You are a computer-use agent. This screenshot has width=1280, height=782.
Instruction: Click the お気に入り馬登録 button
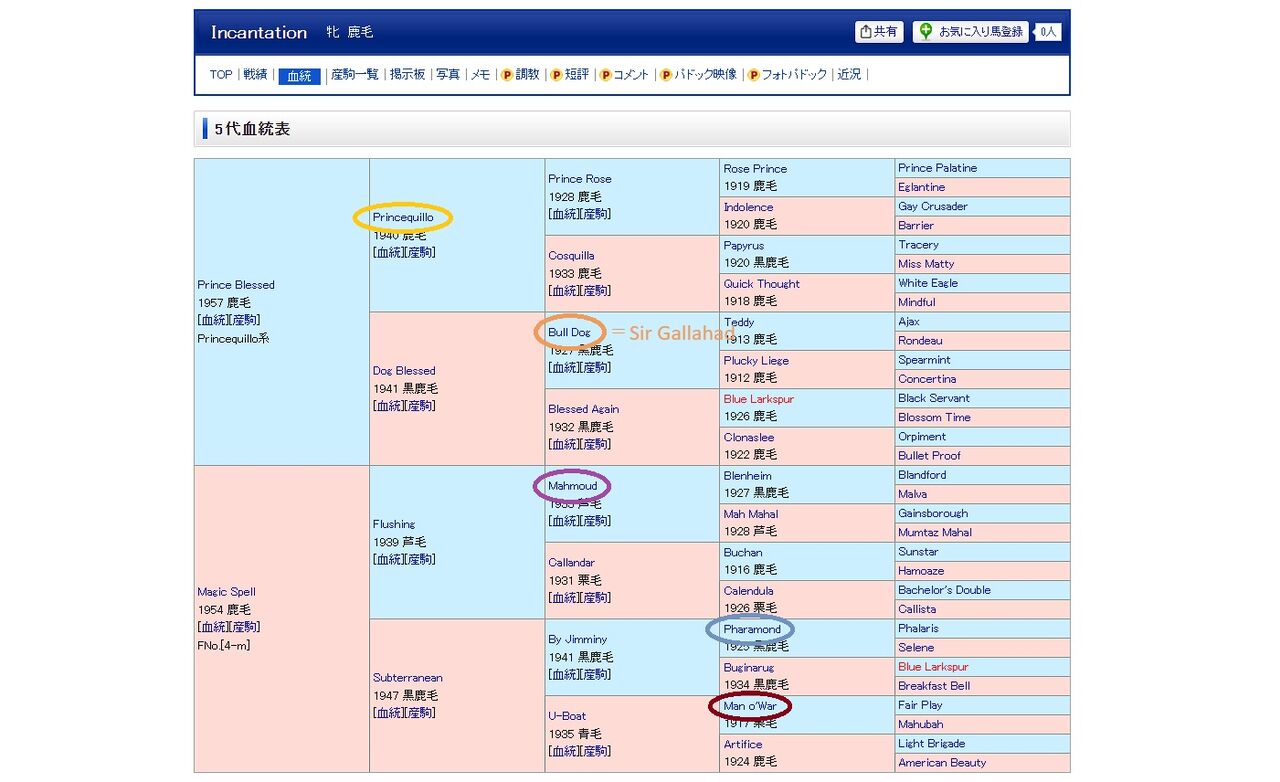971,32
